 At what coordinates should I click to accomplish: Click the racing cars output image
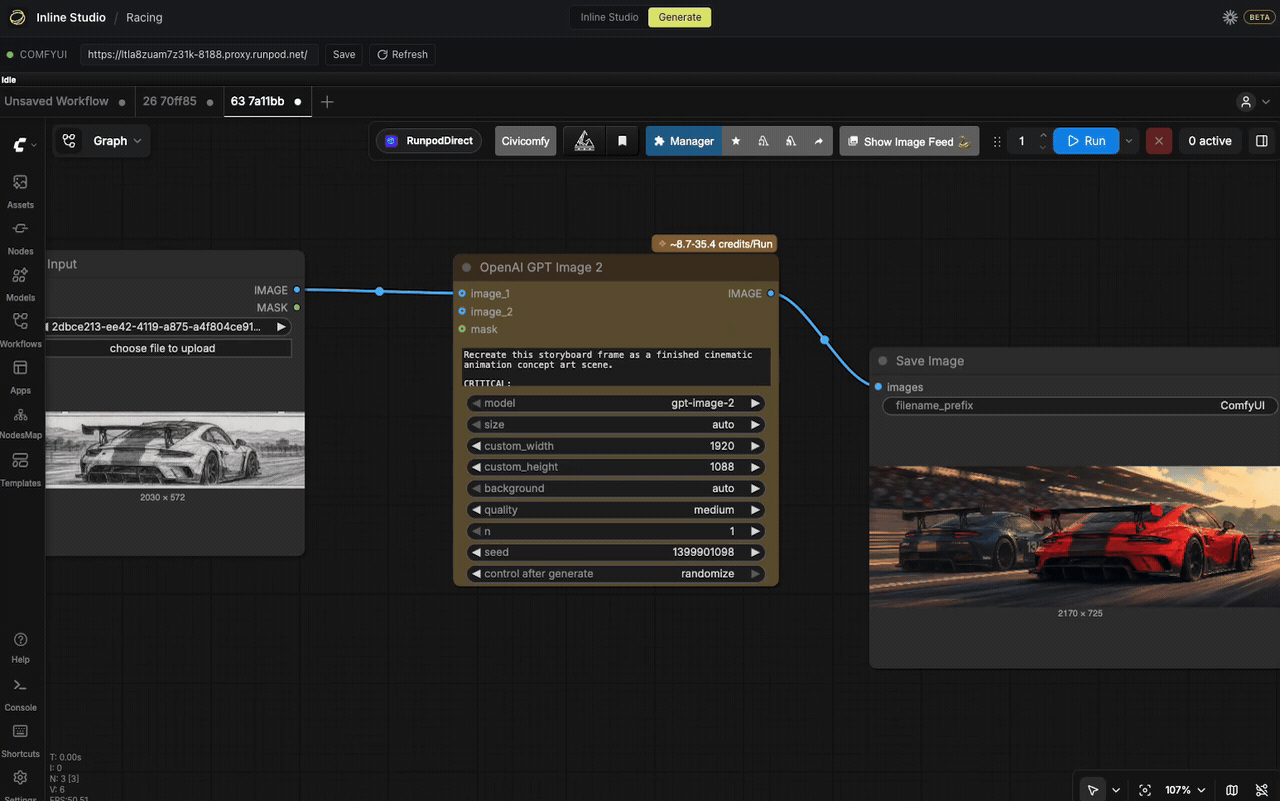(1075, 536)
